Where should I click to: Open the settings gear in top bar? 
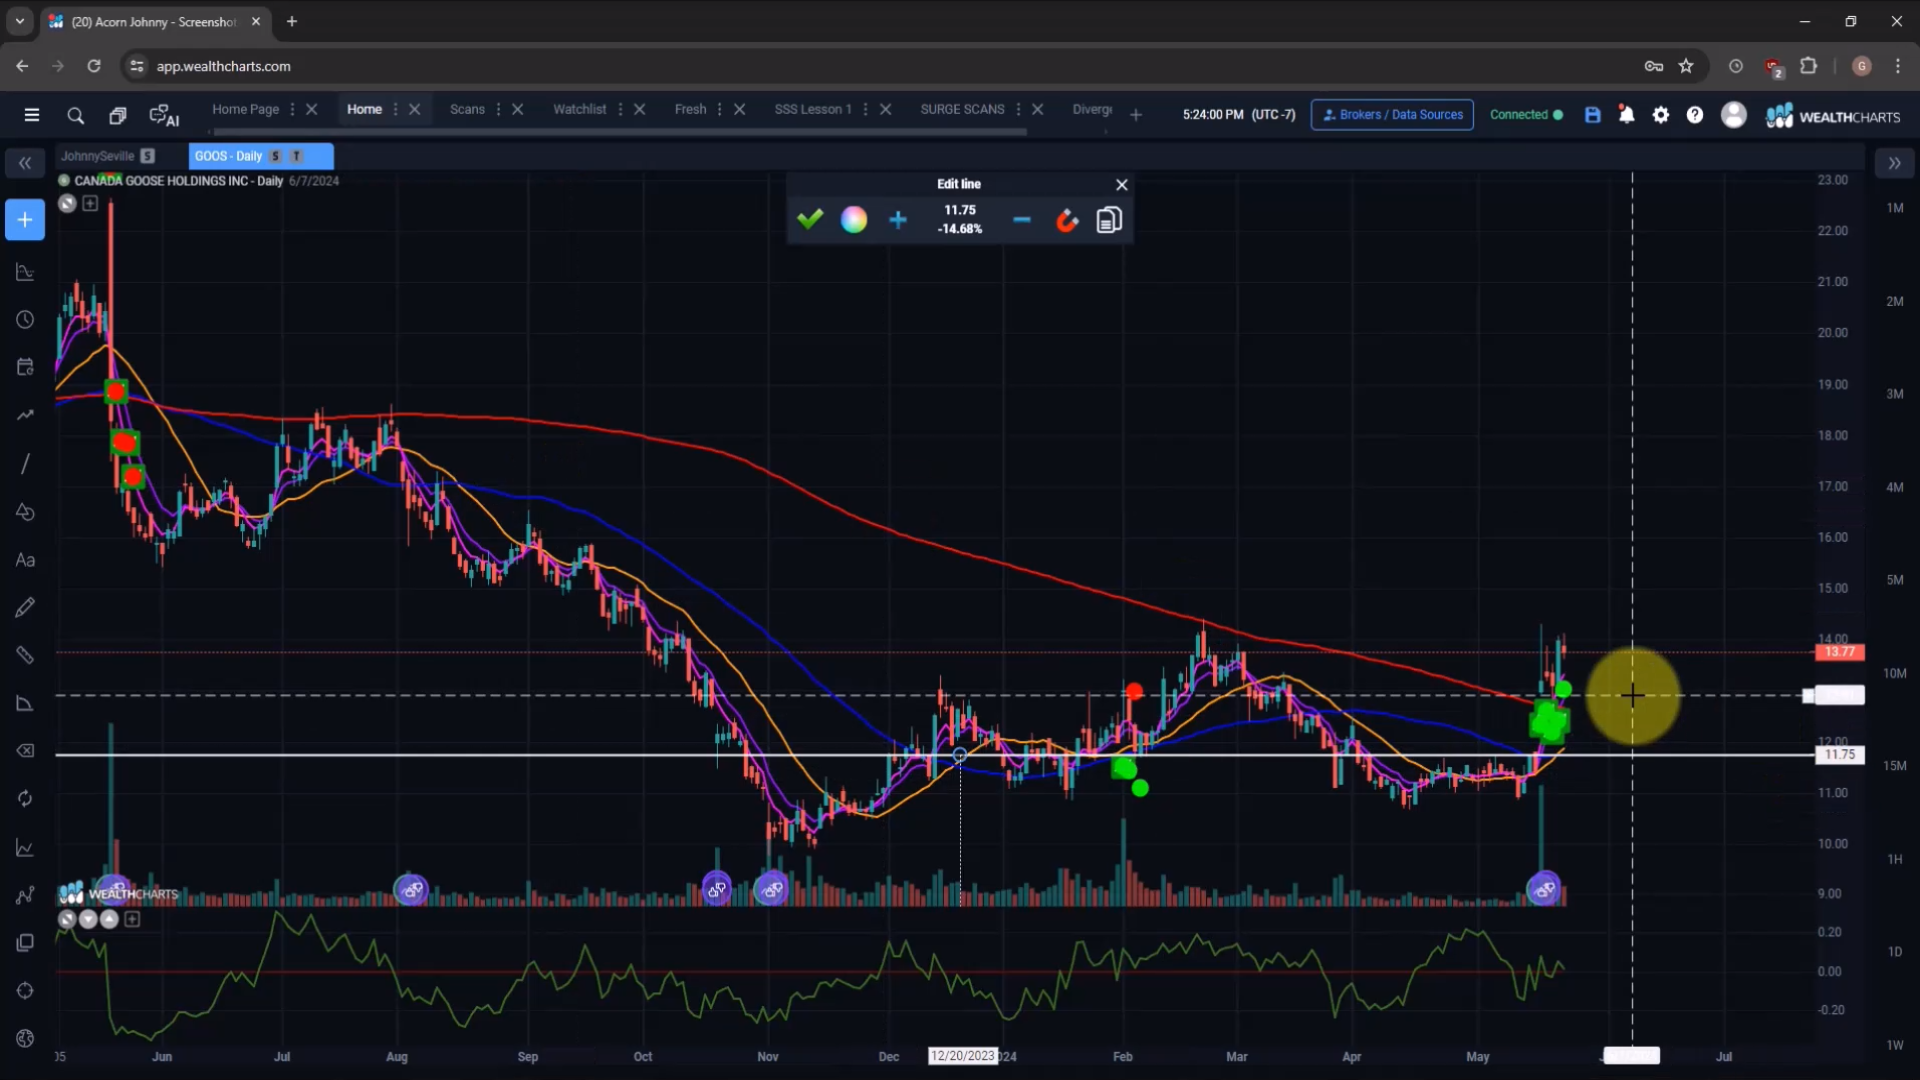pos(1661,115)
